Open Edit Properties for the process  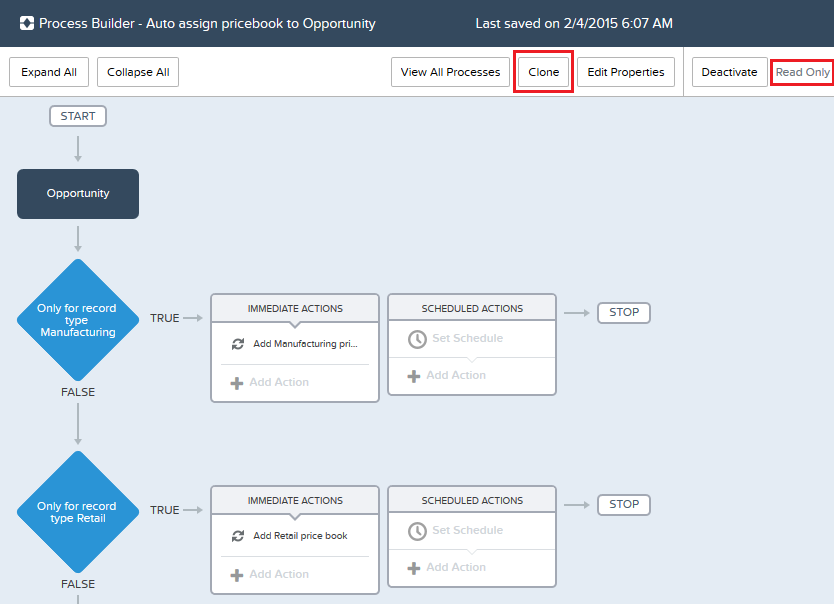[x=626, y=72]
